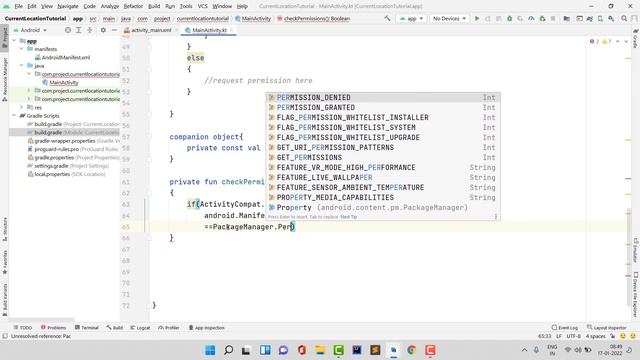Collapse the manifests folder
Screen dimensions: 640x360
(21, 49)
